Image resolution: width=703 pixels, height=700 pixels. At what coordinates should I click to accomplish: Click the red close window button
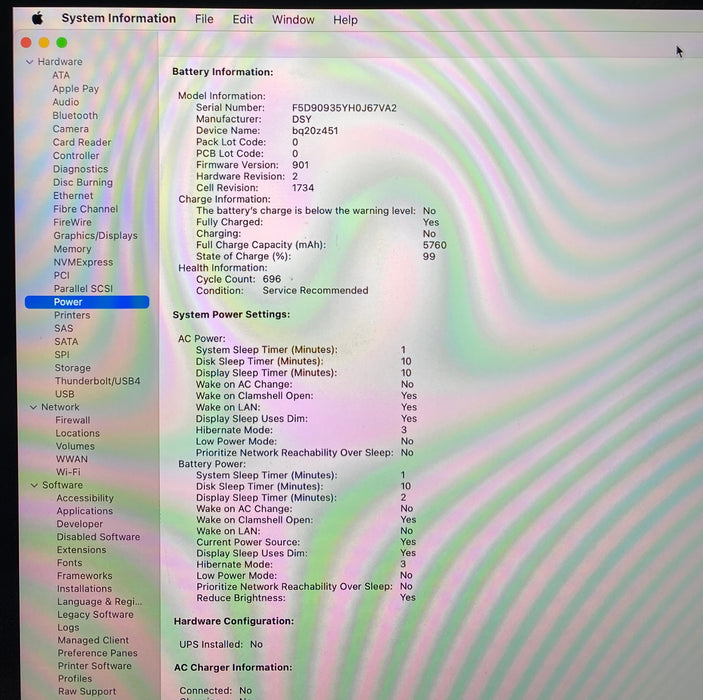pyautogui.click(x=26, y=43)
